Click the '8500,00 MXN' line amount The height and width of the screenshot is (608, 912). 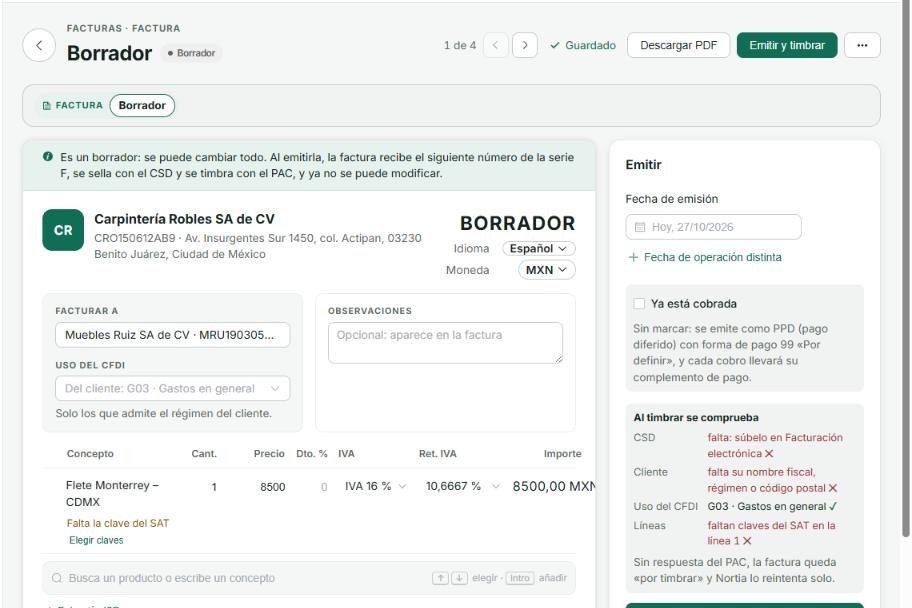coord(554,486)
